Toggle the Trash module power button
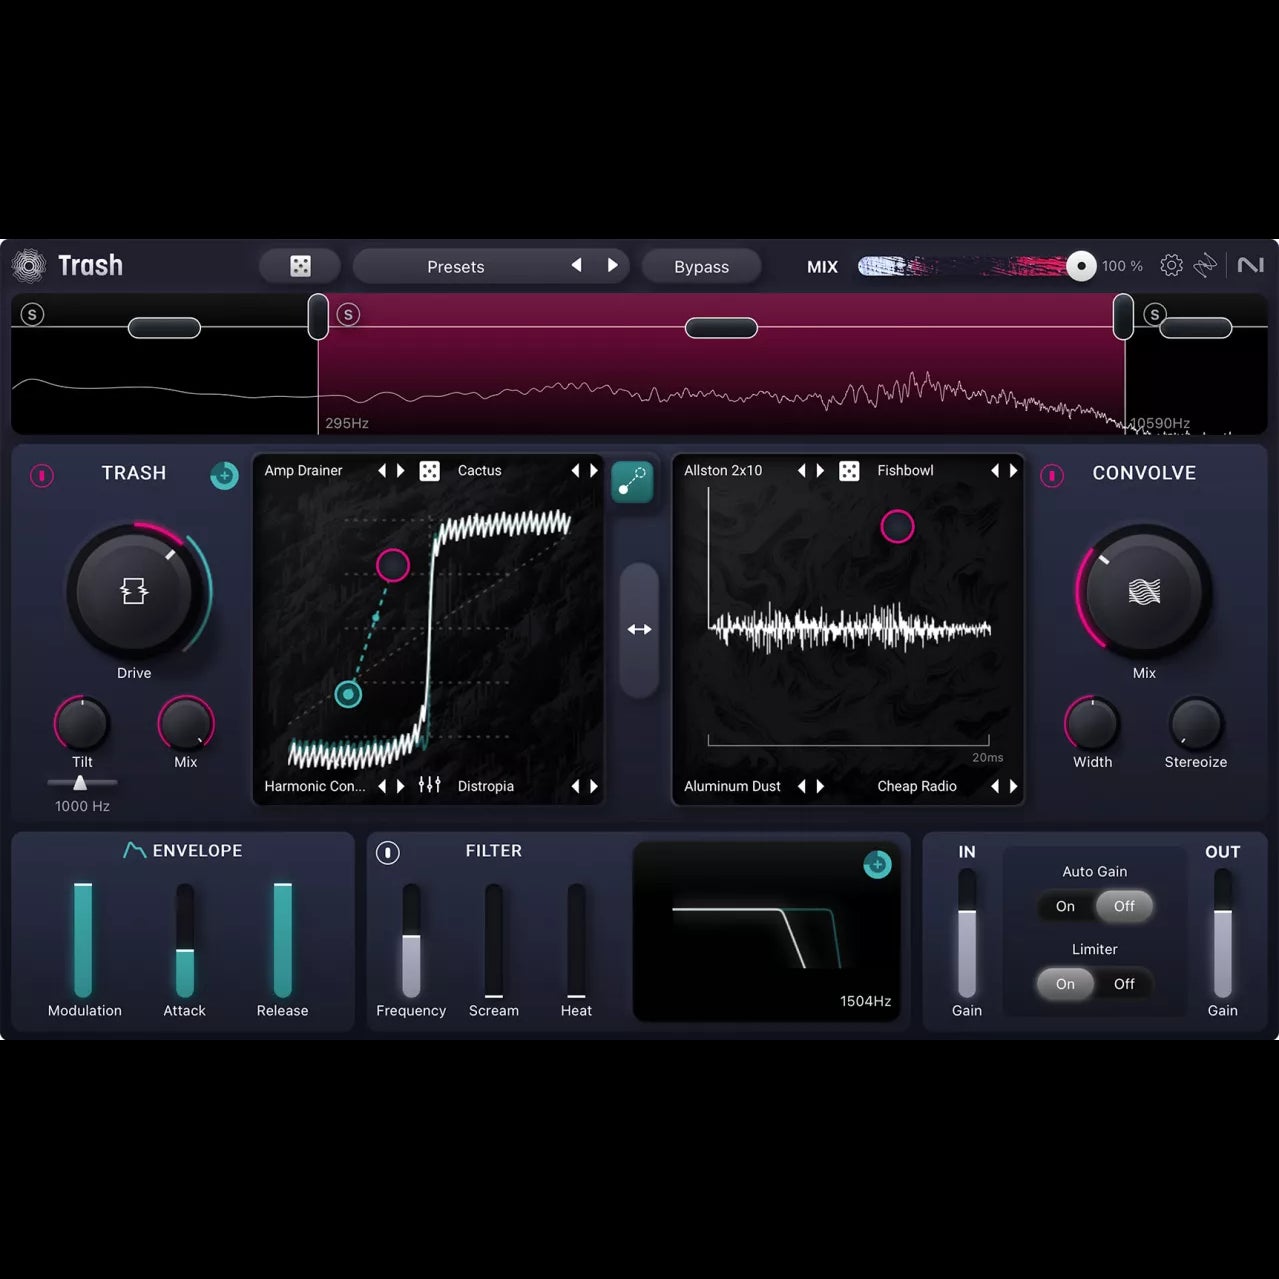1279x1279 pixels. [42, 475]
